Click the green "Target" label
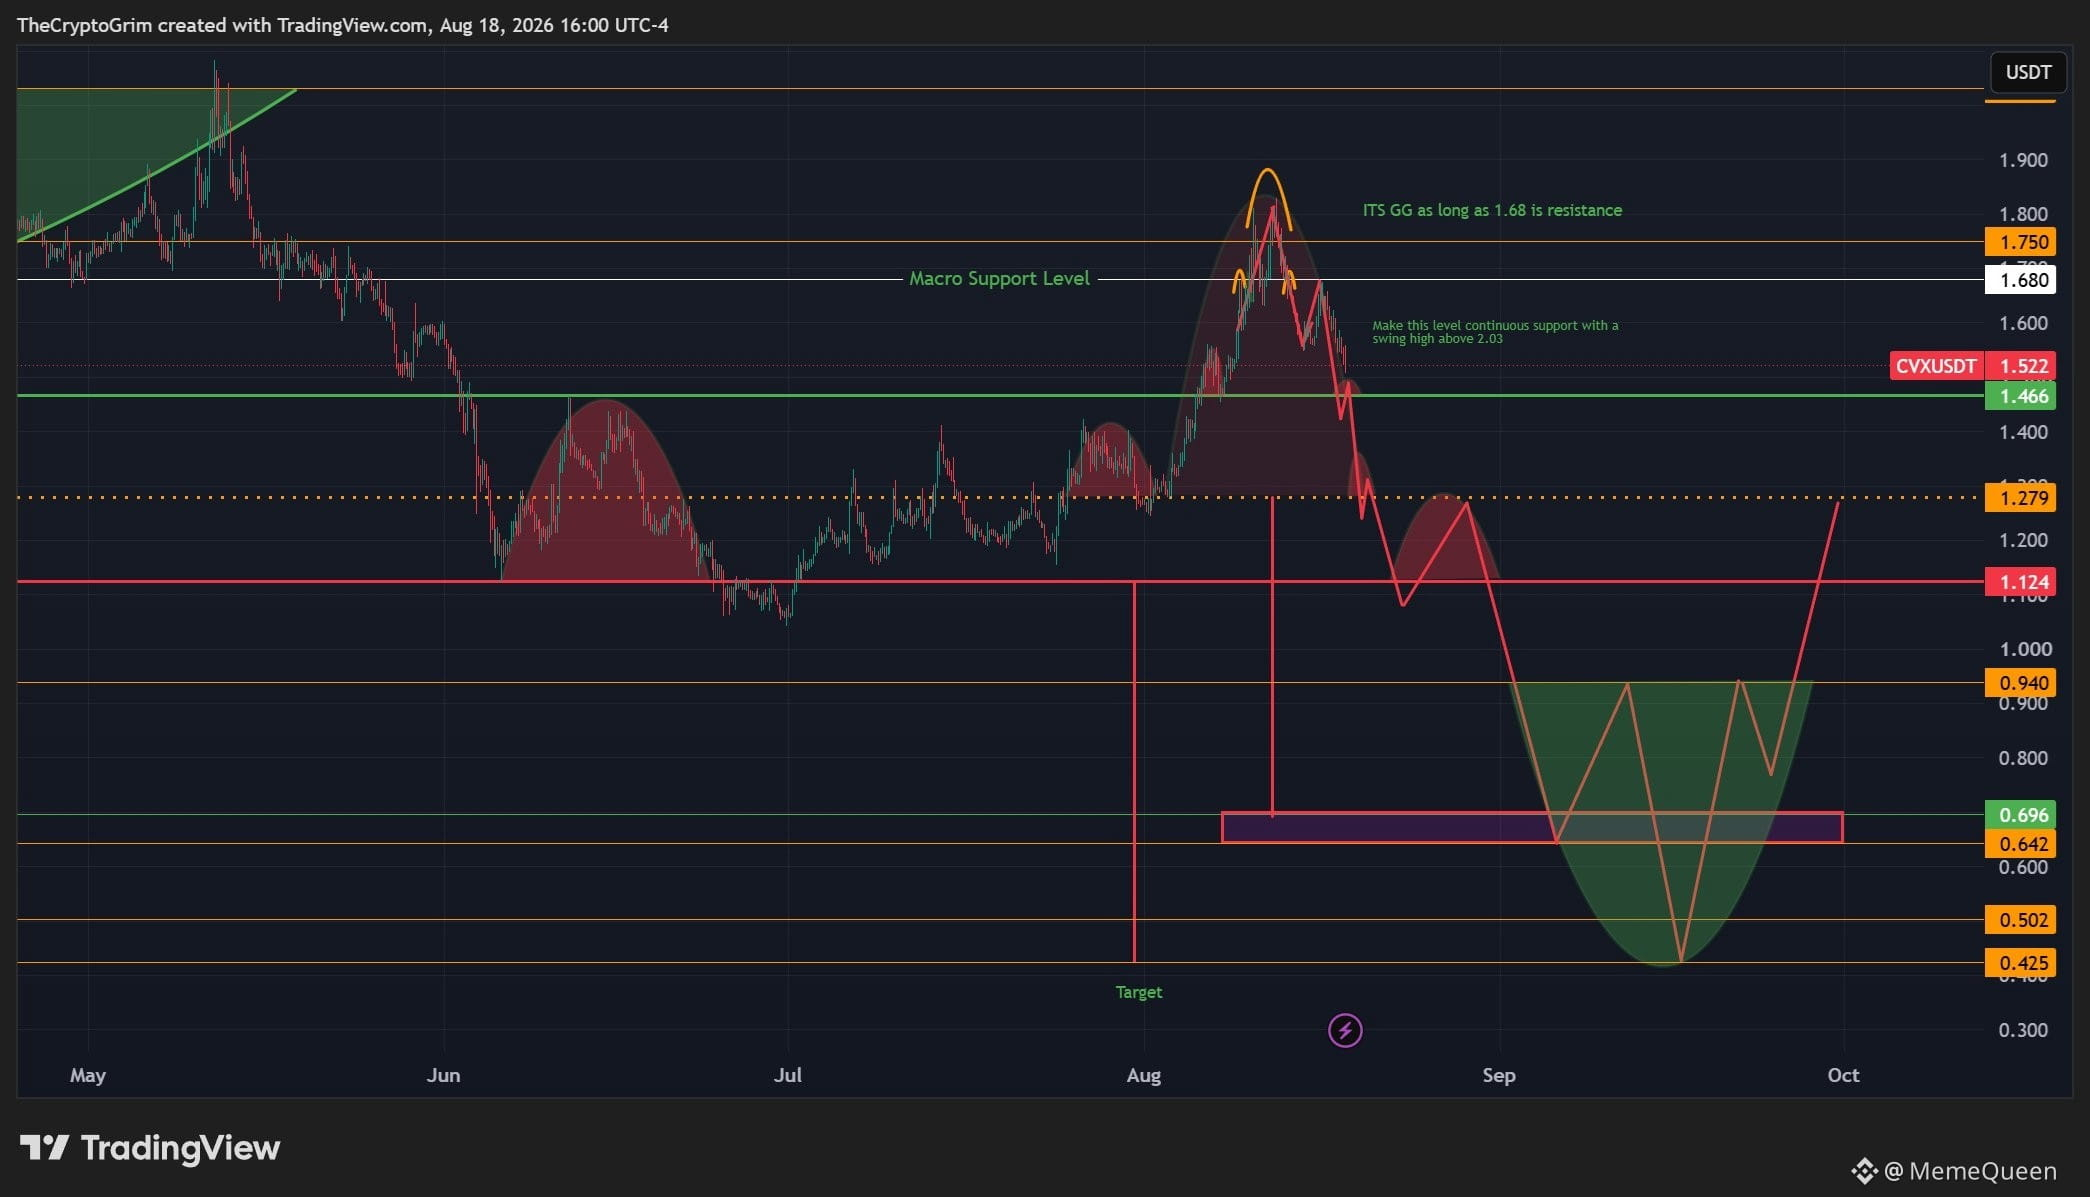This screenshot has width=2090, height=1197. (x=1139, y=992)
